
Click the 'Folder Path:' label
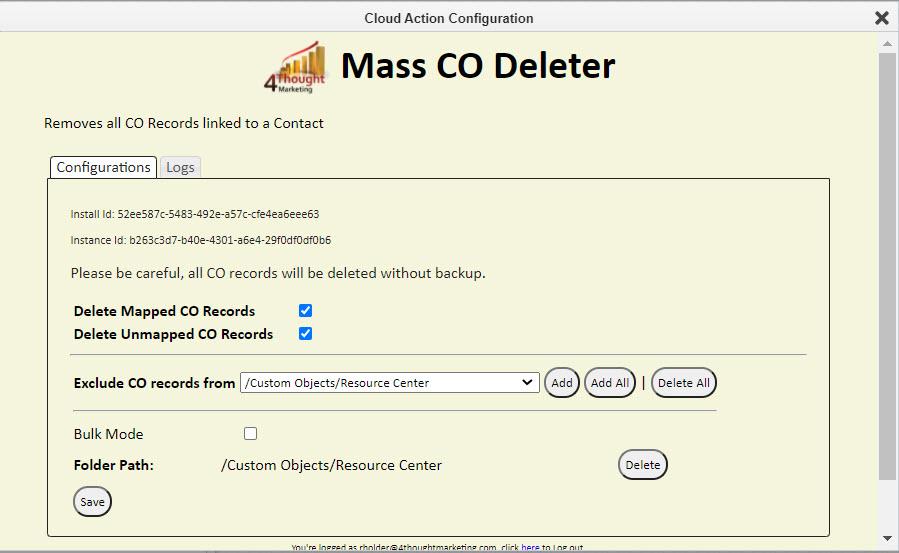click(x=114, y=465)
